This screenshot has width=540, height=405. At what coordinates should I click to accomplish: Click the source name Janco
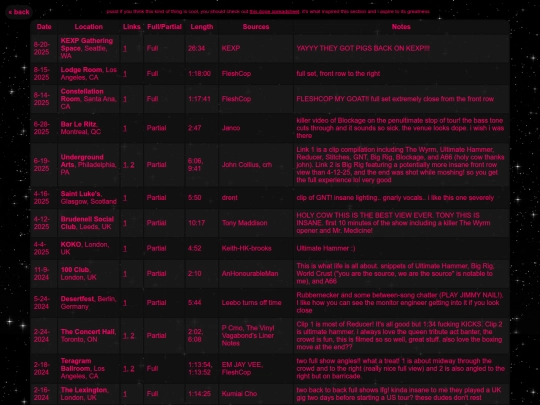(x=231, y=128)
